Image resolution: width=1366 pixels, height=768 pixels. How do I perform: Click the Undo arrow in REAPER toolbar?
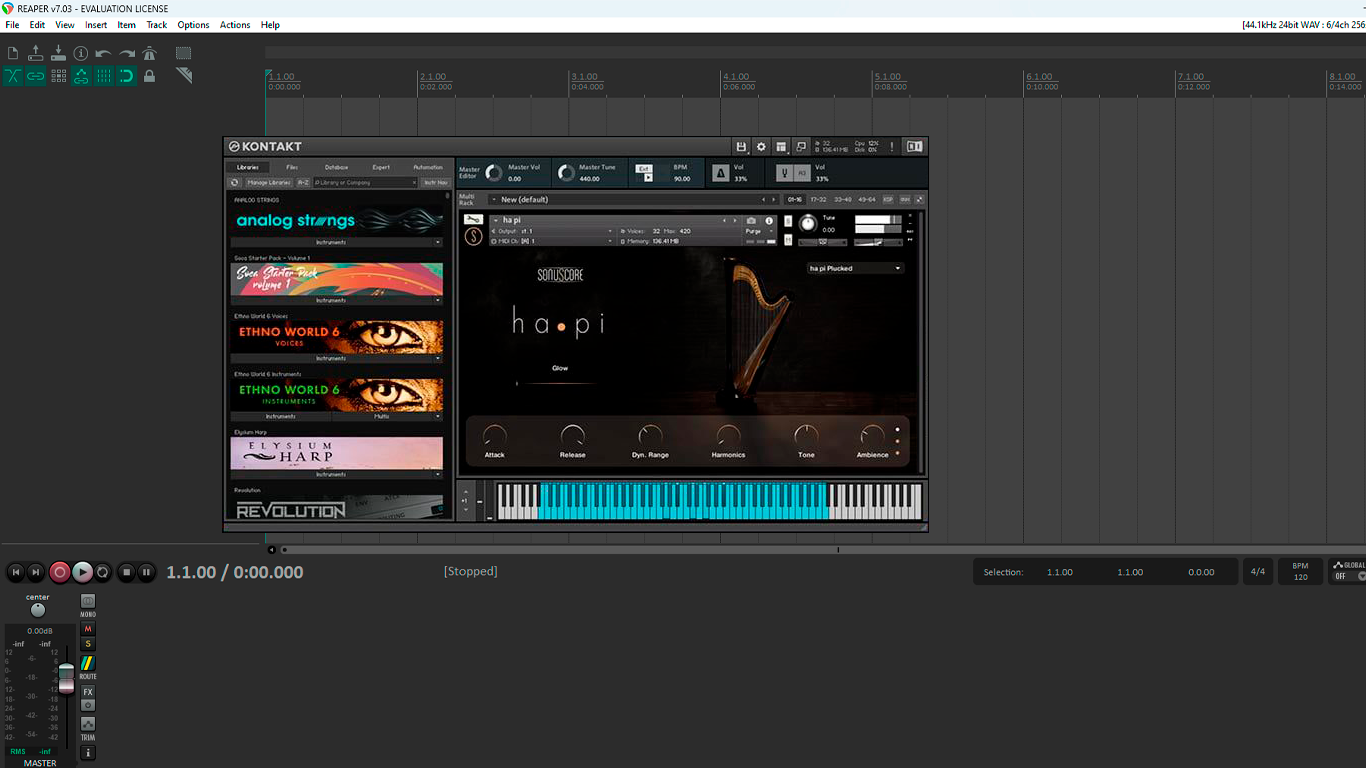tap(103, 53)
